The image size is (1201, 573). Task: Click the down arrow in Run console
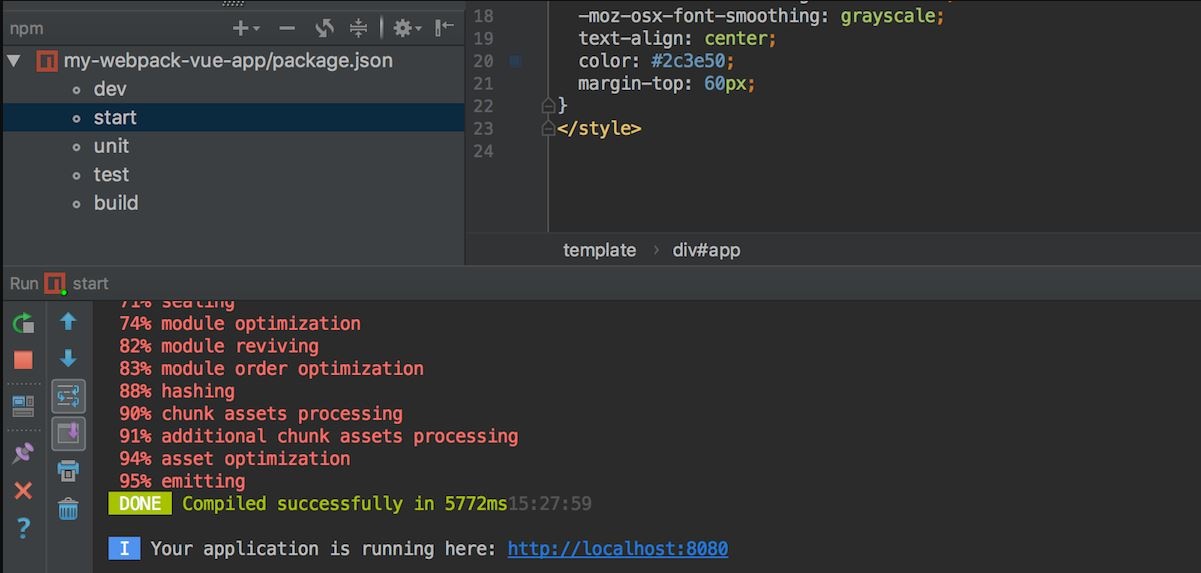click(68, 358)
